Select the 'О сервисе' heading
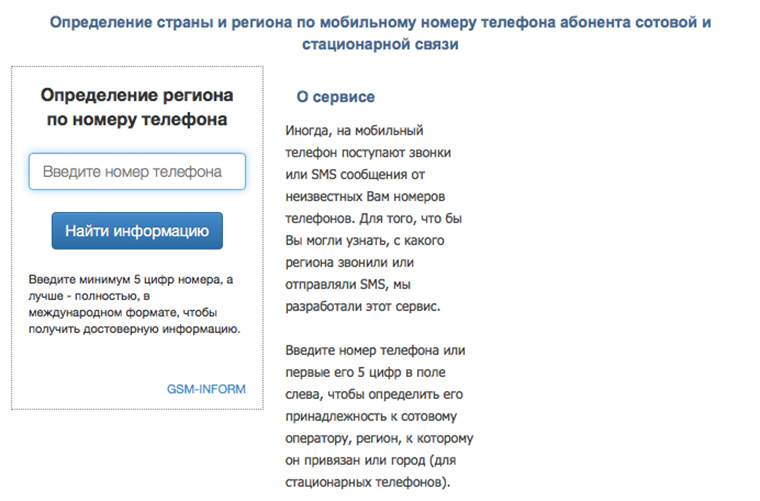760x501 pixels. pyautogui.click(x=335, y=97)
